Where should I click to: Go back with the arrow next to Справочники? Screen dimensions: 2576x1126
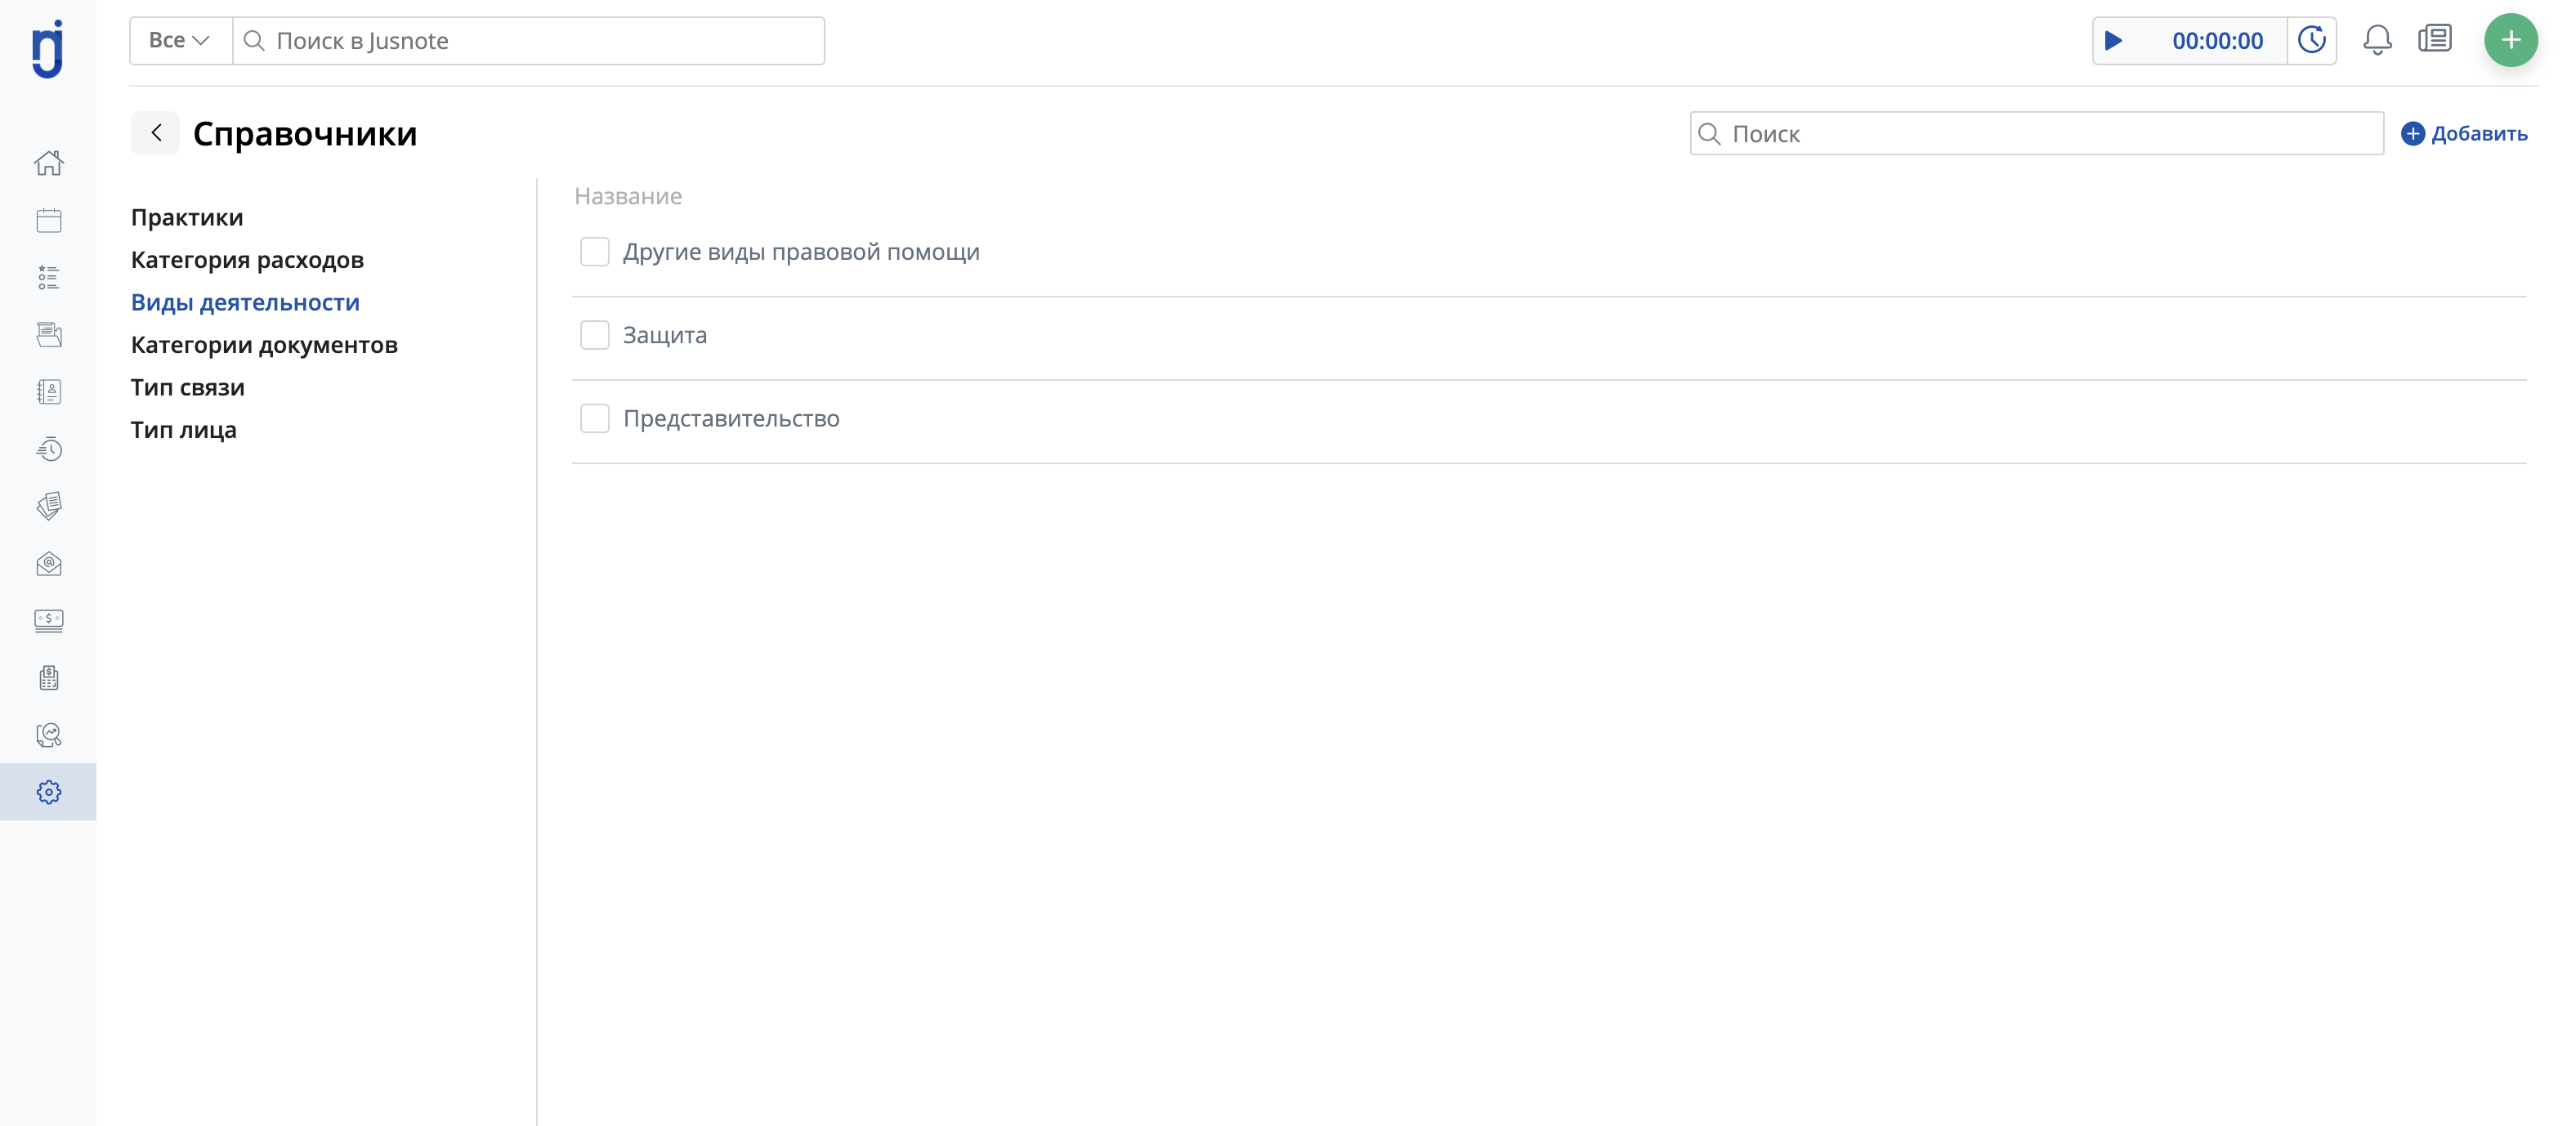pos(155,133)
